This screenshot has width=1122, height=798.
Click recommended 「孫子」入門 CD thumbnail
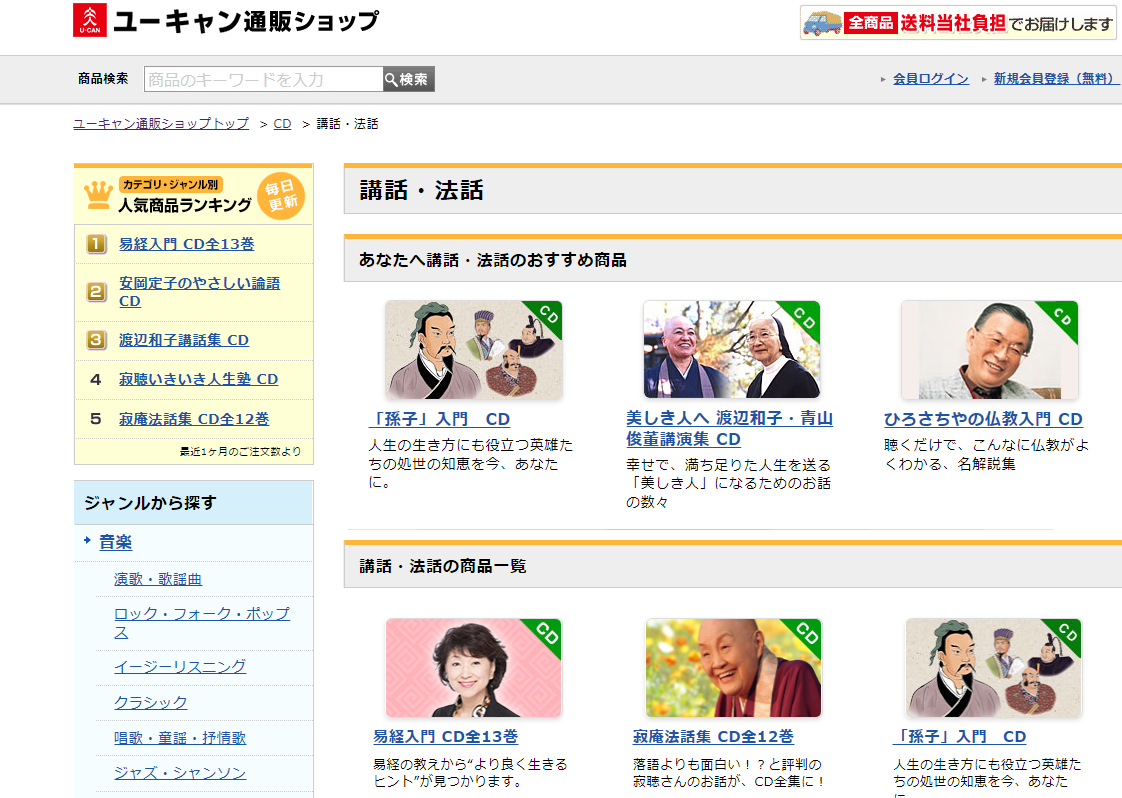[x=474, y=349]
